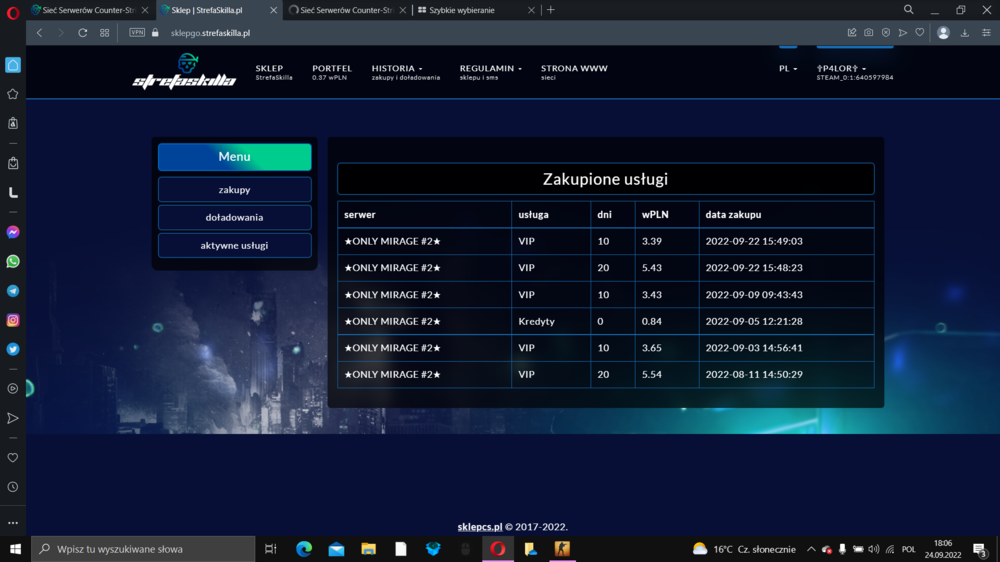Click the padlock site info icon
Image resolution: width=1000 pixels, height=562 pixels.
[x=155, y=33]
